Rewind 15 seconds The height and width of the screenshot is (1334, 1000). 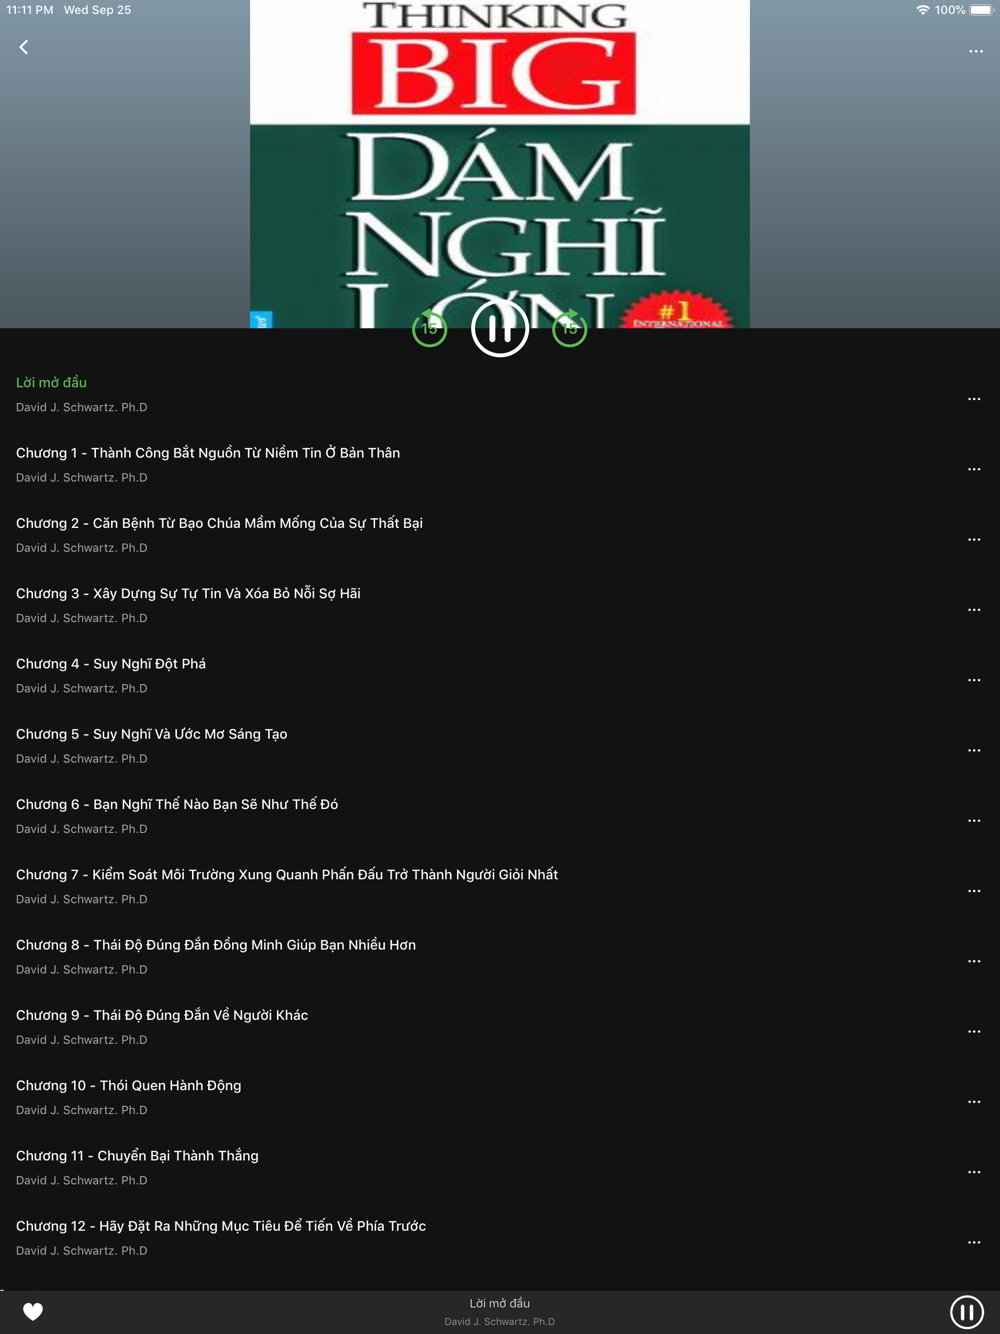(x=430, y=328)
